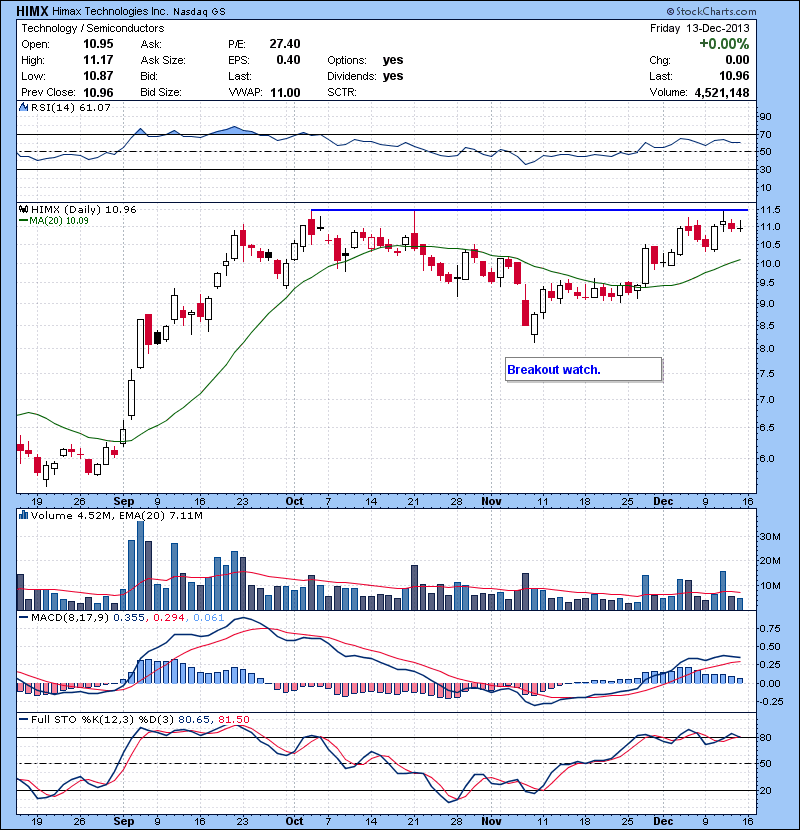
Task: Click the 'Nov' label on price chart axis
Action: pyautogui.click(x=491, y=501)
